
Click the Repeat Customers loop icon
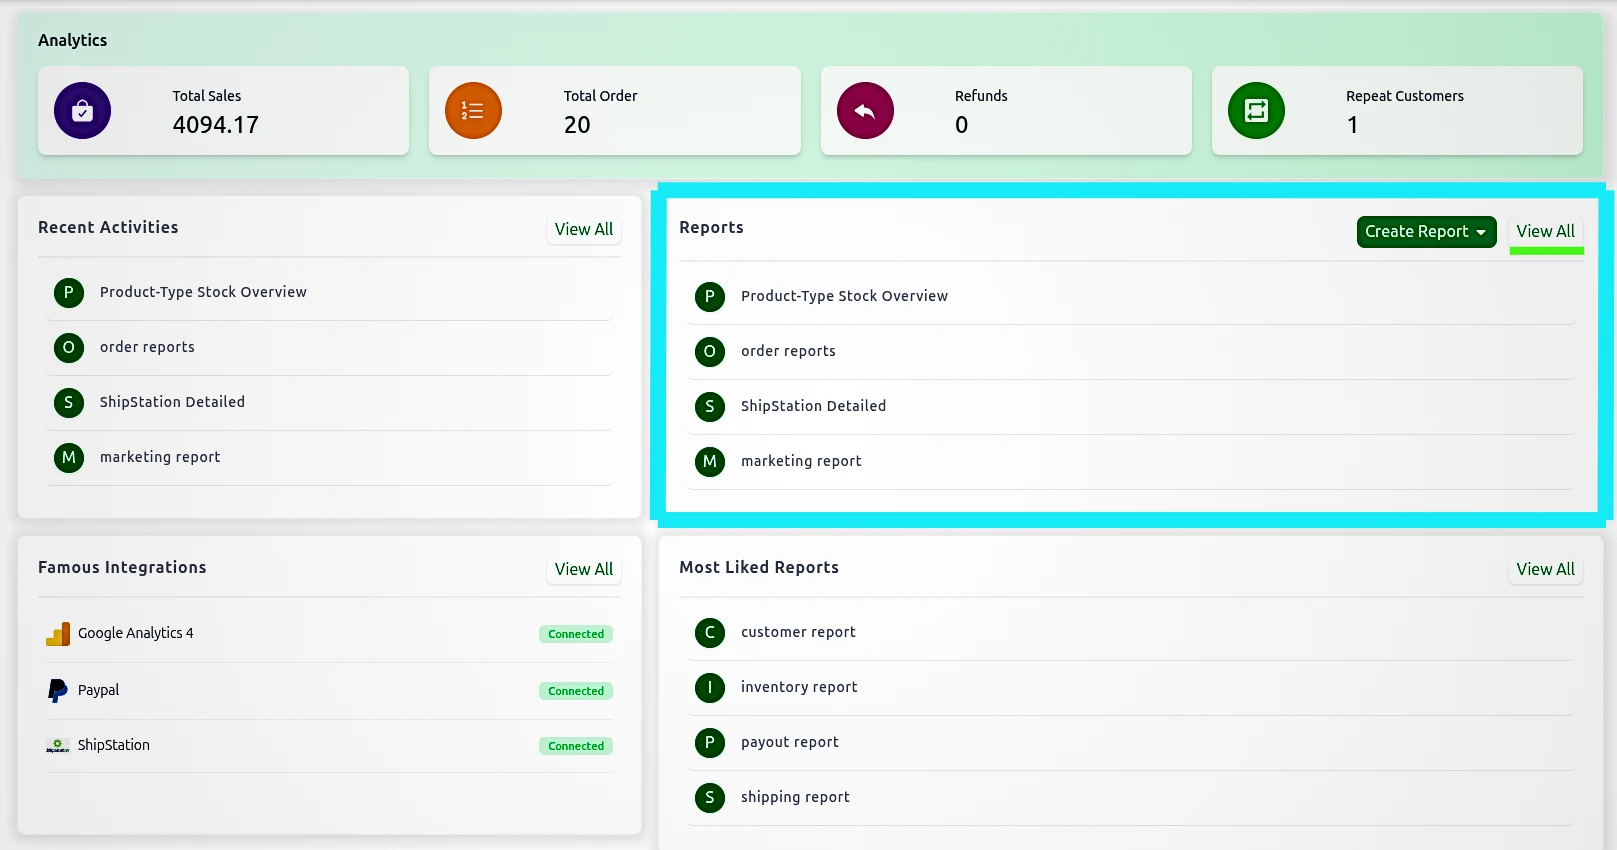pyautogui.click(x=1256, y=111)
